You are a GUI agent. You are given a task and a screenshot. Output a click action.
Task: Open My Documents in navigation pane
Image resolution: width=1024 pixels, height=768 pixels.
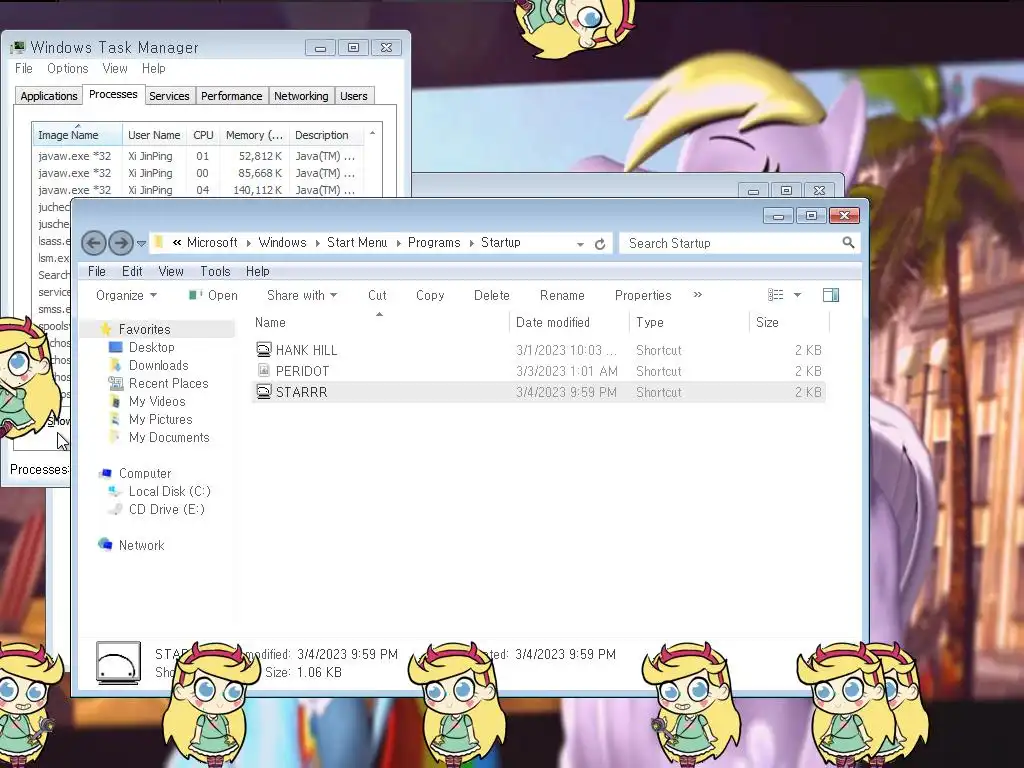click(x=169, y=437)
